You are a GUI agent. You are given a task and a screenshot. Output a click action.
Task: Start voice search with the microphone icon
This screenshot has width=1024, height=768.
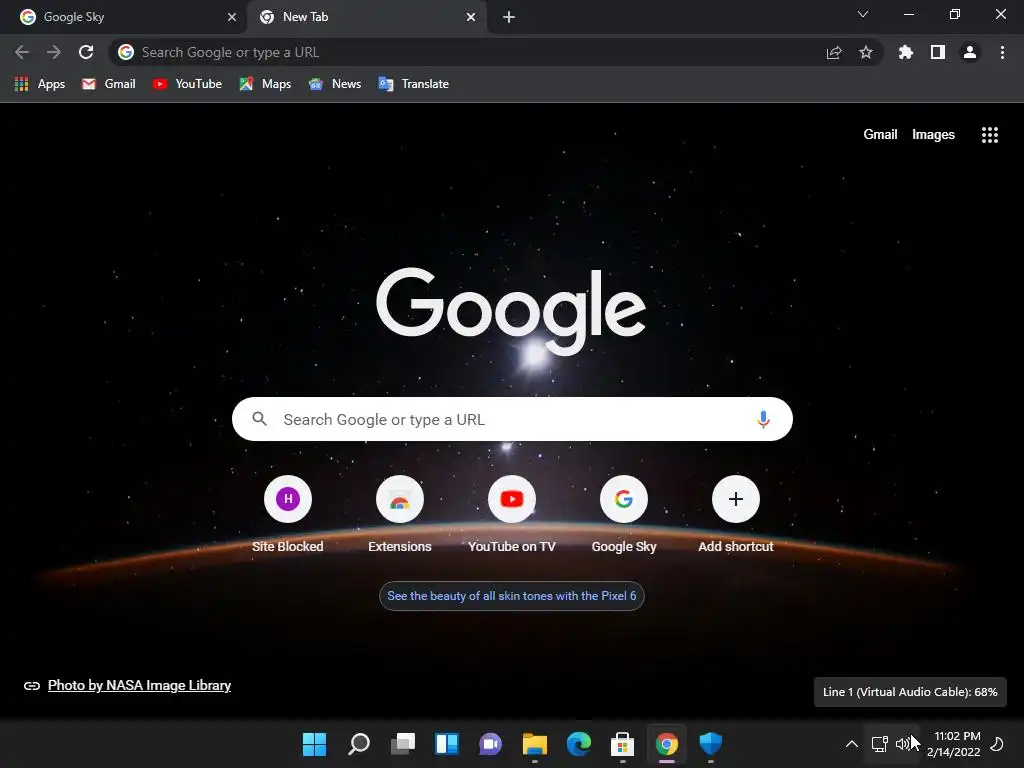(x=763, y=419)
